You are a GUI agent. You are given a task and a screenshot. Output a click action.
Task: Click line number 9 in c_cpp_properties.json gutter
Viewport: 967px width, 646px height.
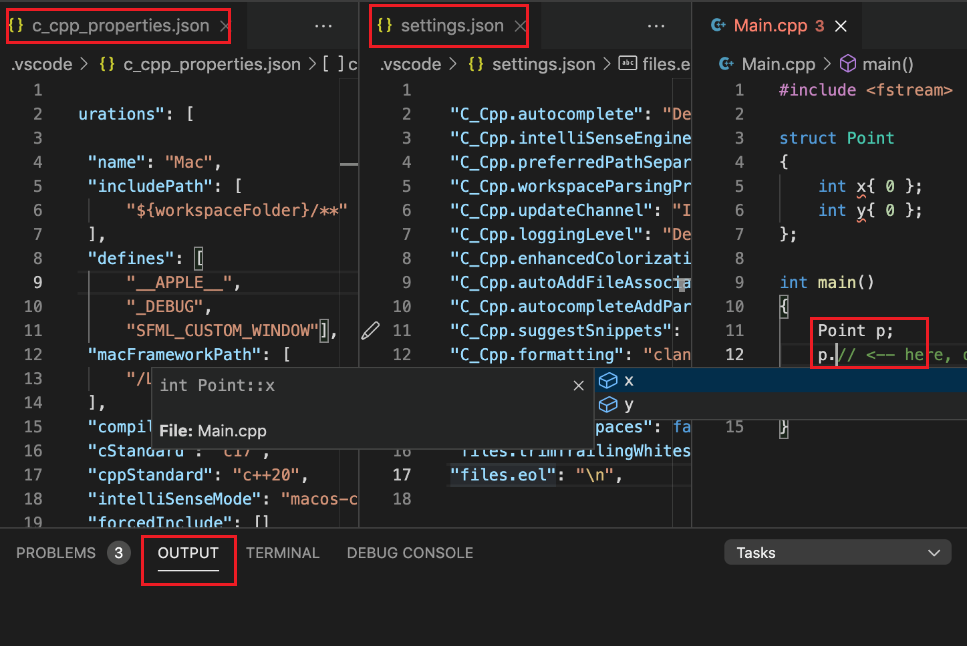coord(38,283)
